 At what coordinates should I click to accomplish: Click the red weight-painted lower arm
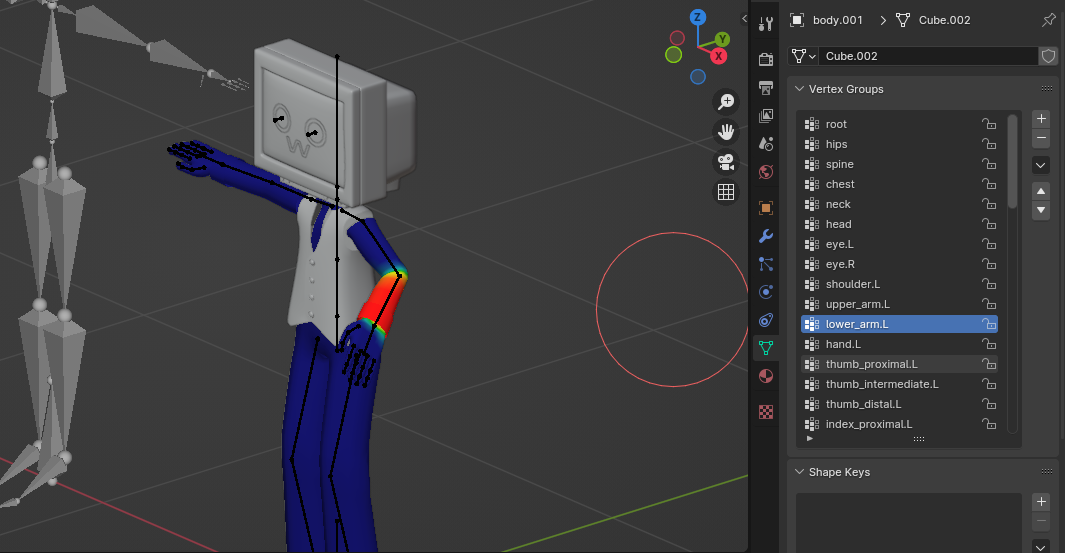tap(382, 301)
